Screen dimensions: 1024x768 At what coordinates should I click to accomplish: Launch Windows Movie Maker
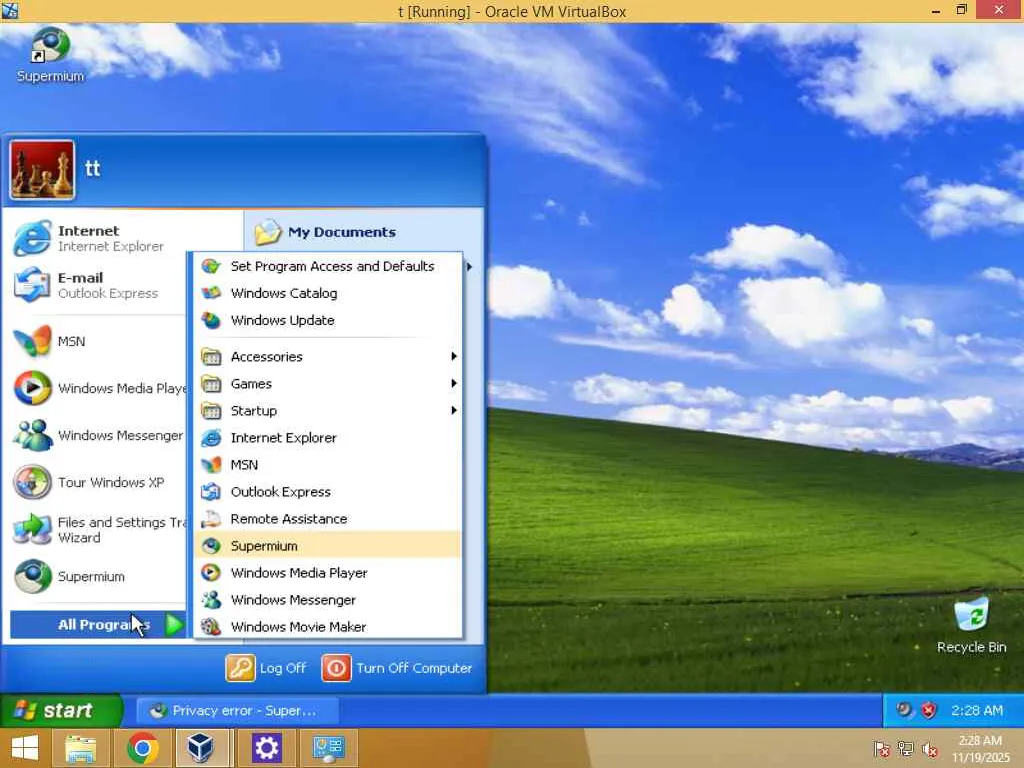pyautogui.click(x=328, y=627)
